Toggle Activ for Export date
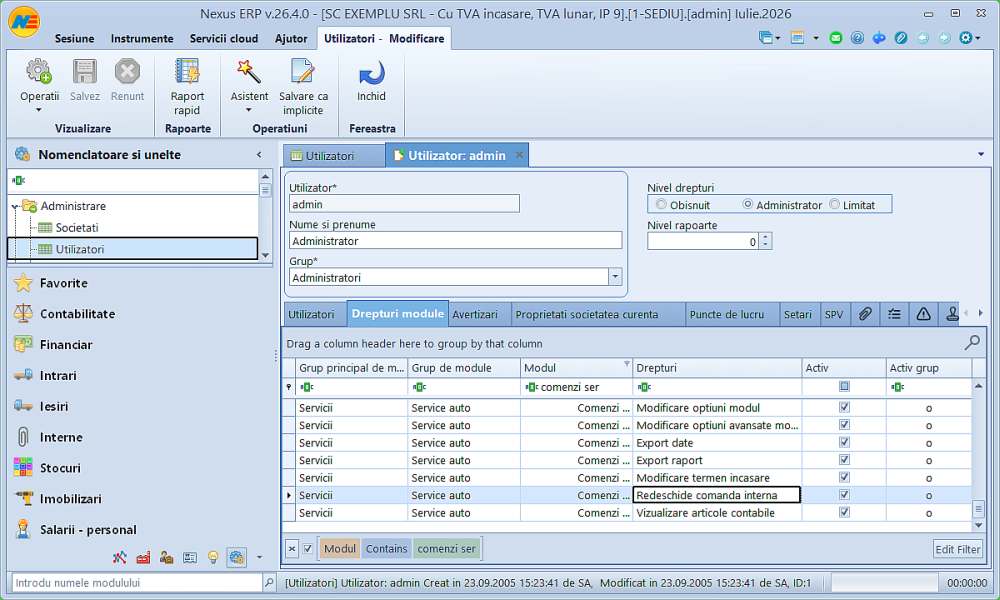The width and height of the screenshot is (1000, 600). [x=844, y=442]
